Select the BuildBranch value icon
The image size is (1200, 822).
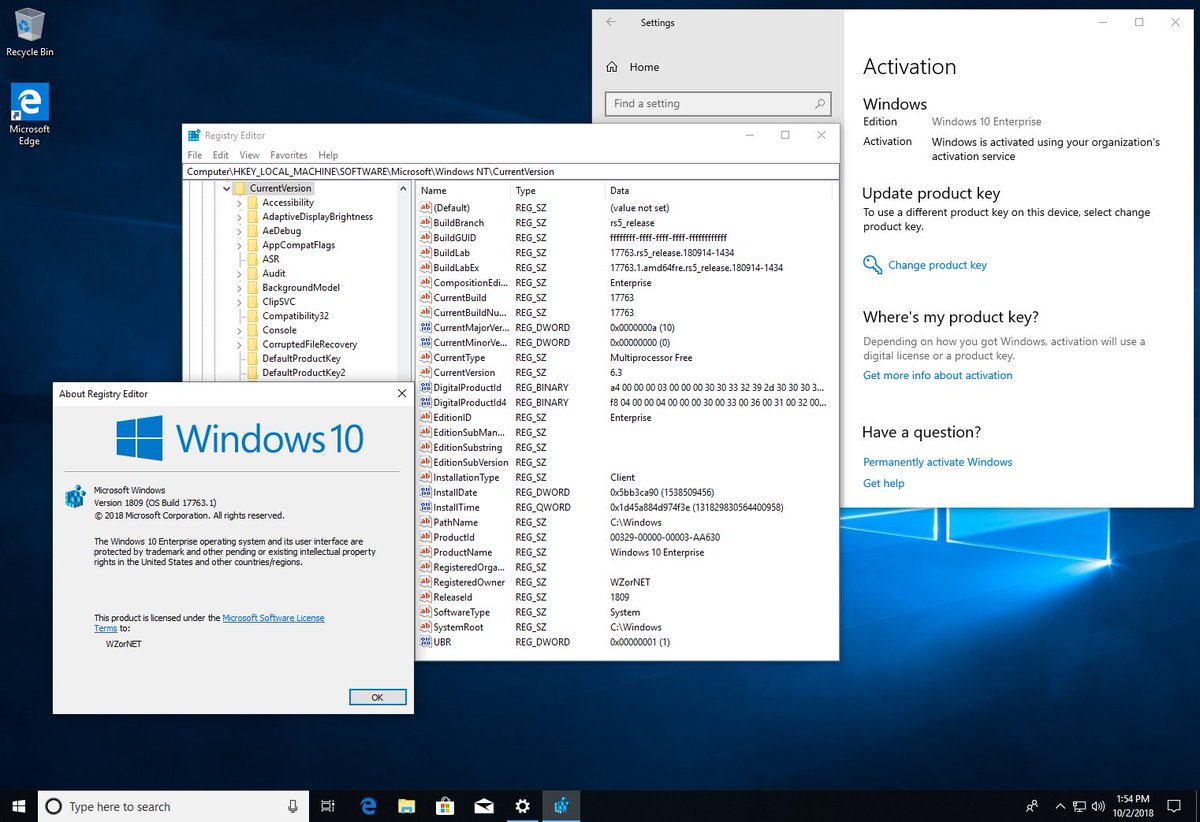424,223
